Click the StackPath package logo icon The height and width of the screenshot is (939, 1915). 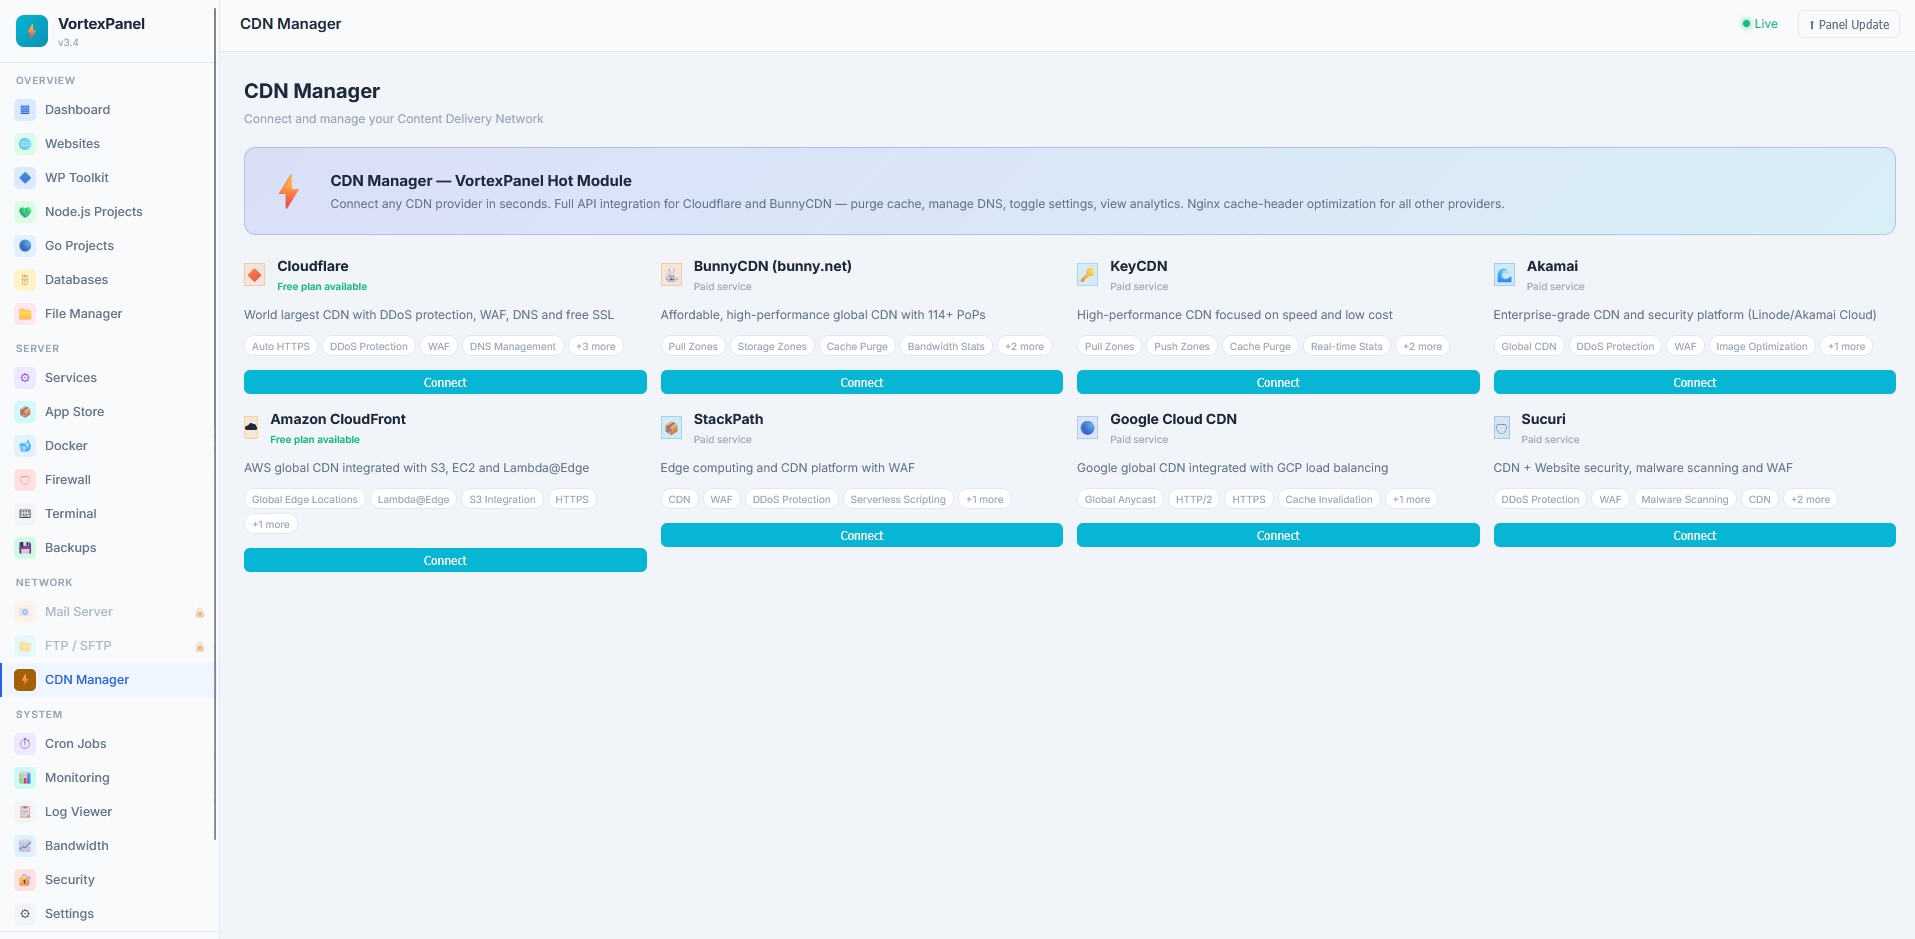(x=672, y=428)
